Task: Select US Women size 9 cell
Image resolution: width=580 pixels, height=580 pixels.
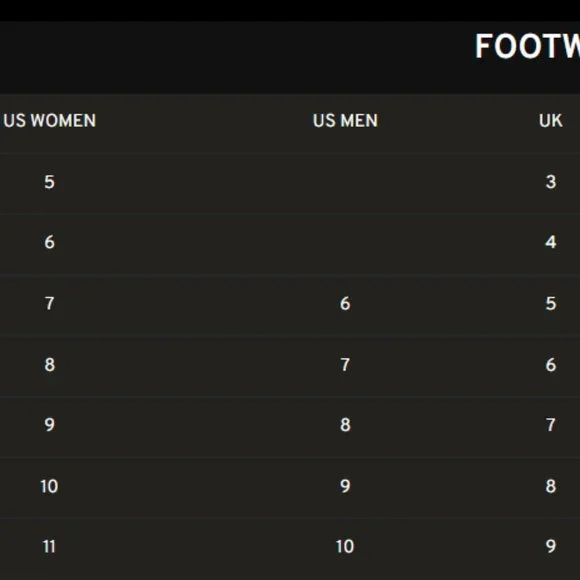Action: pos(50,425)
